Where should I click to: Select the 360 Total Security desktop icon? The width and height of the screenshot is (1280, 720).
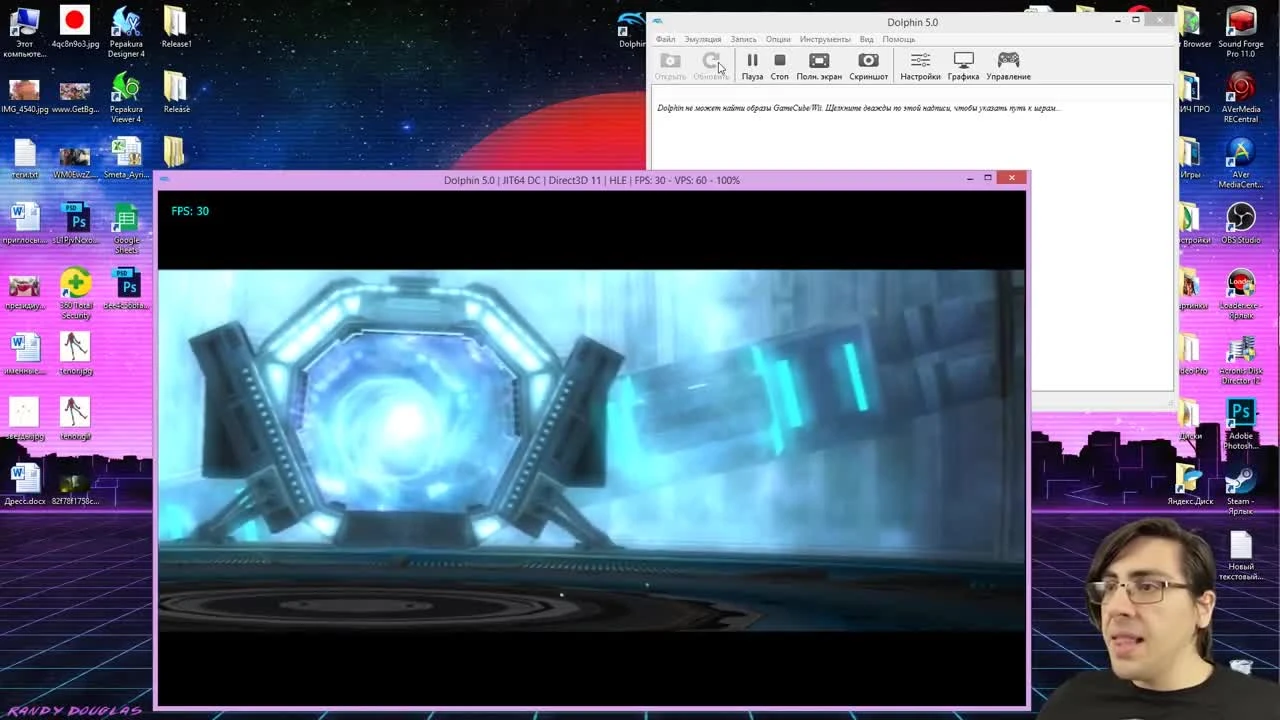[x=75, y=294]
